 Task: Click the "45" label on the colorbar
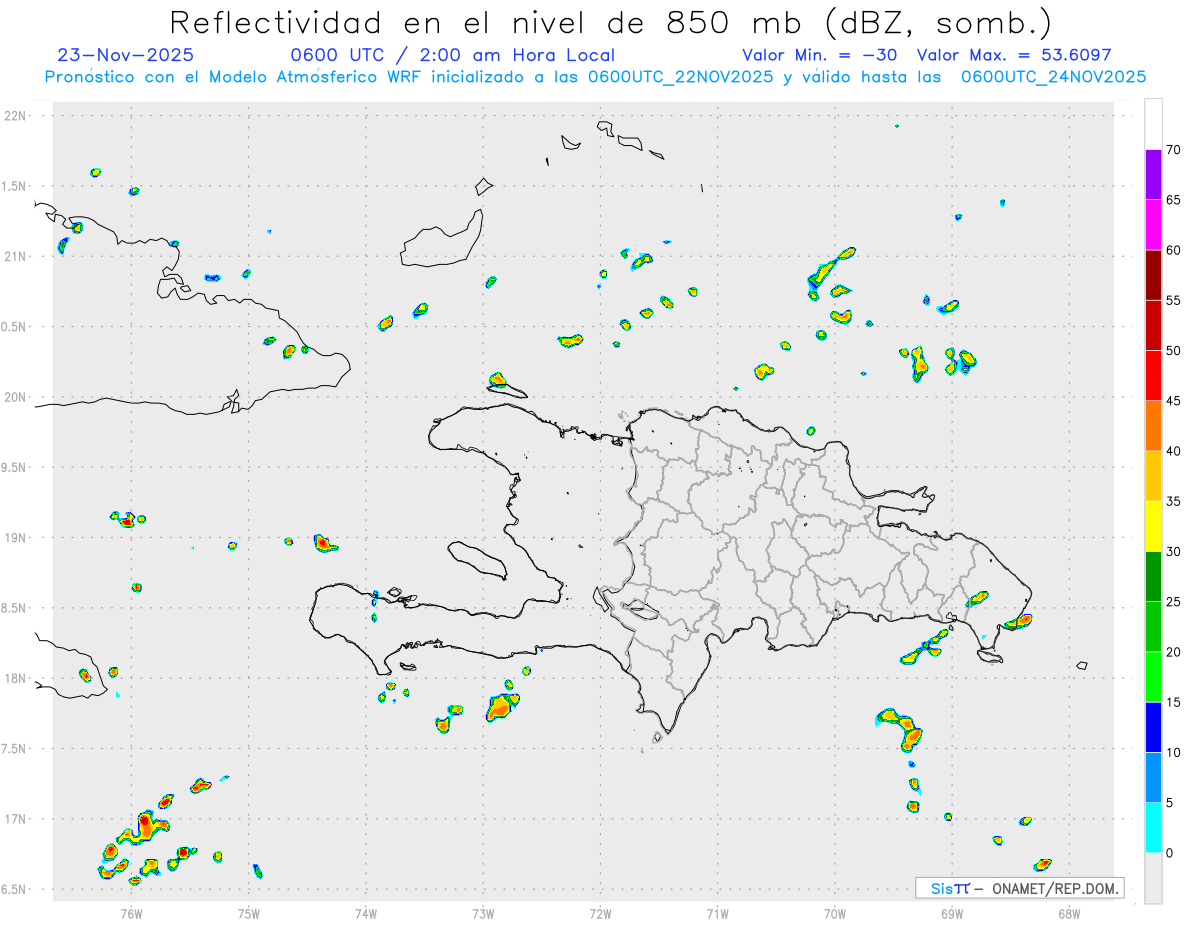point(1174,401)
